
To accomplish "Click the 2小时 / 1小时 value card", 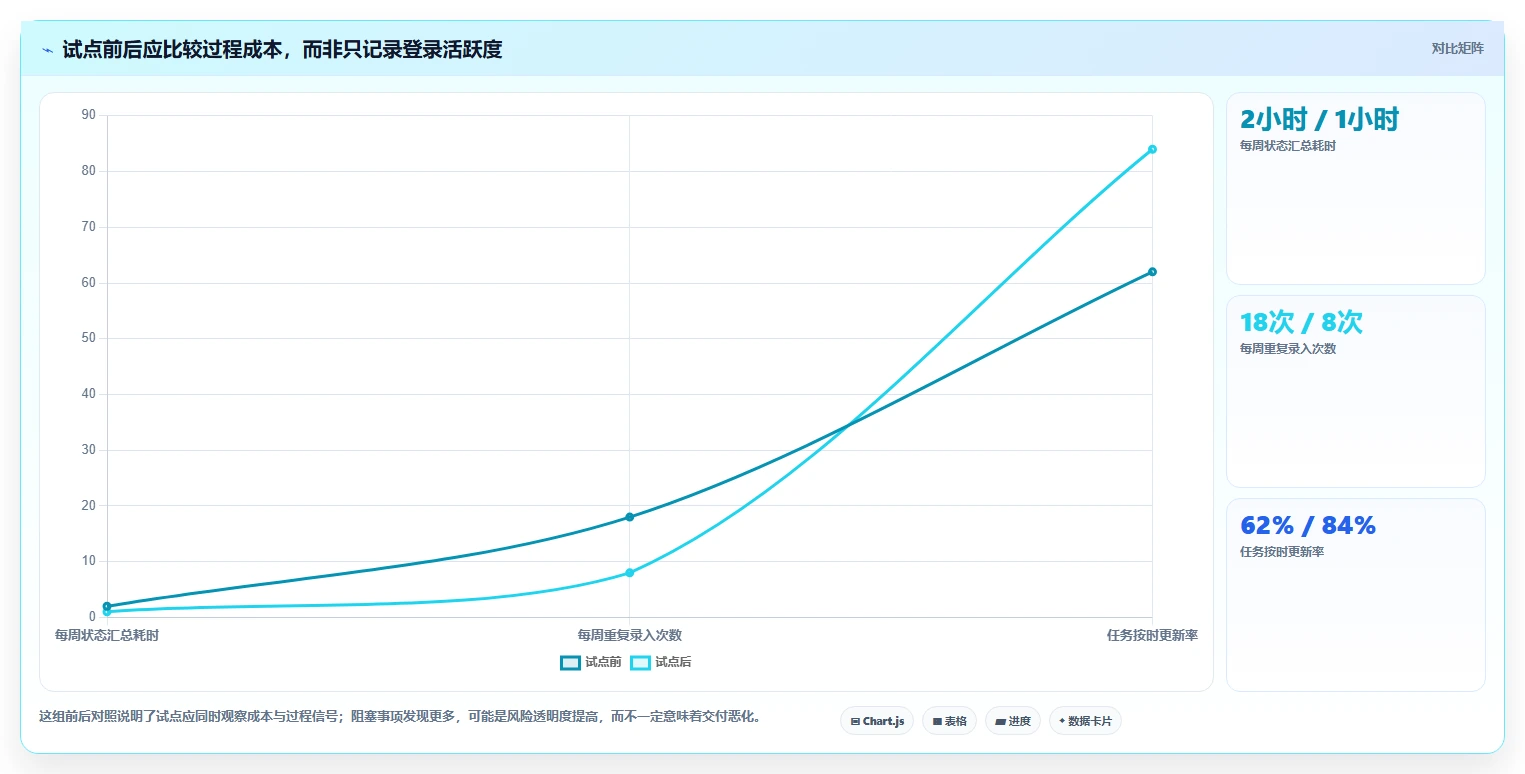I will [1355, 188].
